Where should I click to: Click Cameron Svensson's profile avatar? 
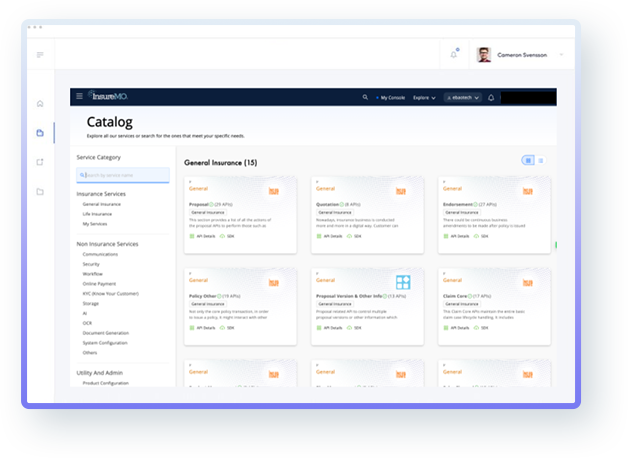pyautogui.click(x=484, y=55)
